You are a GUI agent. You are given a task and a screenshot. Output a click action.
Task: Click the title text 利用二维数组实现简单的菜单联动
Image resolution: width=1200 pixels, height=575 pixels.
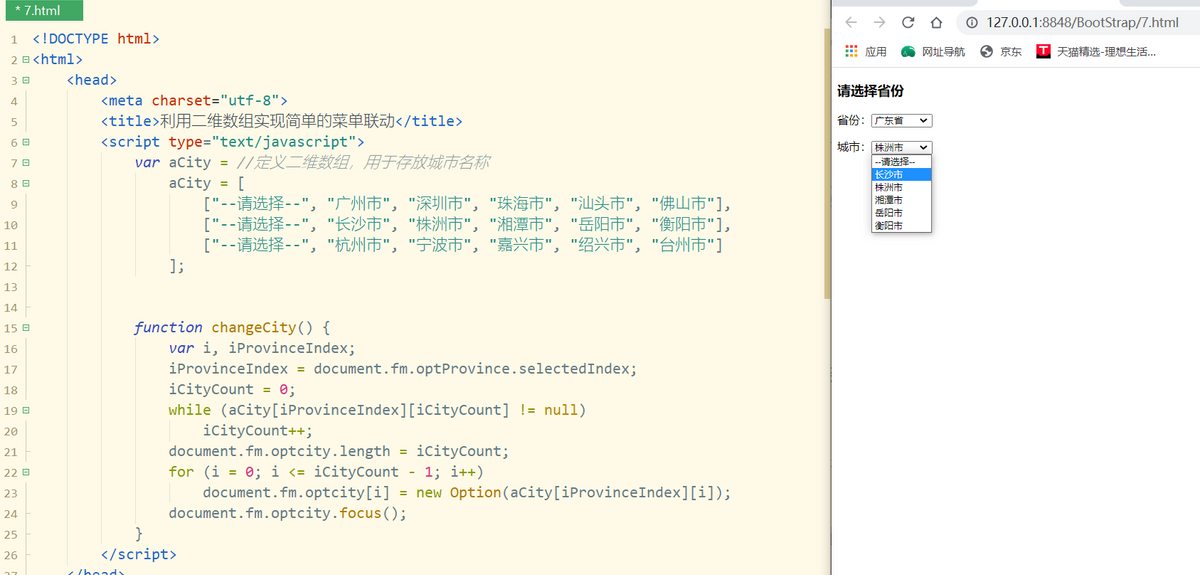[x=278, y=121]
